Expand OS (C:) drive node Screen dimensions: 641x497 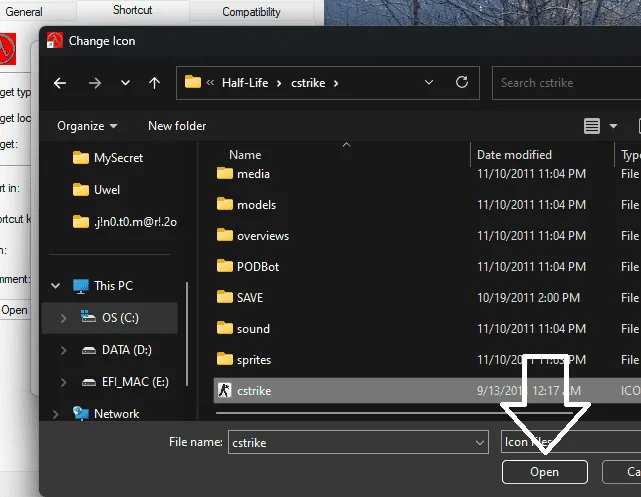63,318
